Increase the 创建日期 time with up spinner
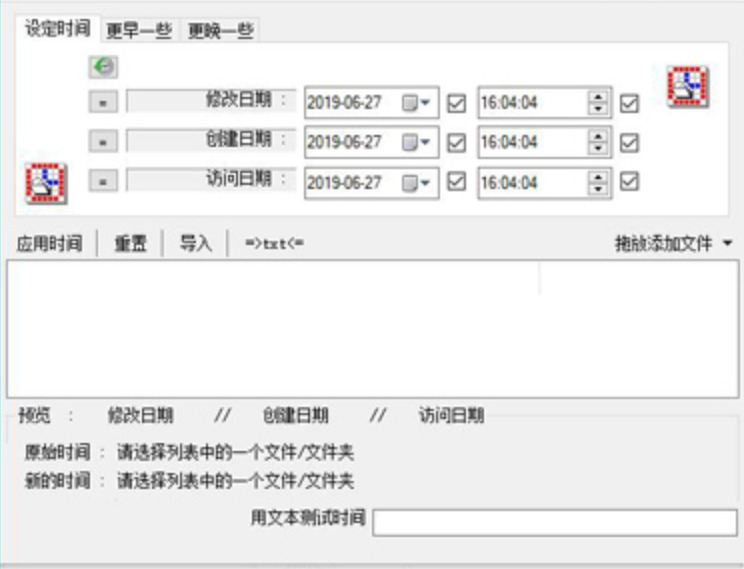Image resolution: width=744 pixels, height=569 pixels. pyautogui.click(x=598, y=136)
